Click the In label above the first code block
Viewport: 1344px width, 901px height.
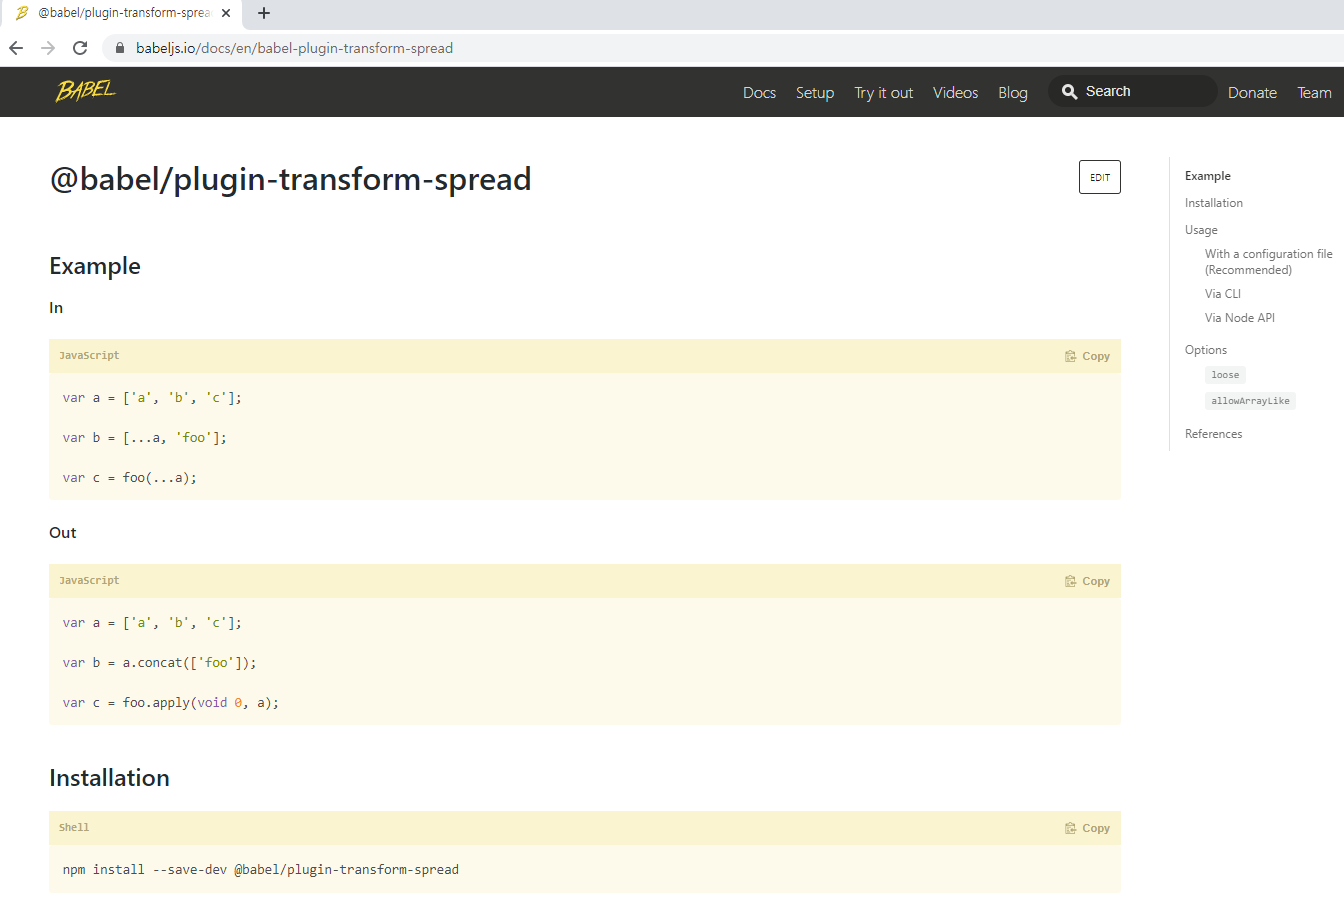click(x=56, y=308)
